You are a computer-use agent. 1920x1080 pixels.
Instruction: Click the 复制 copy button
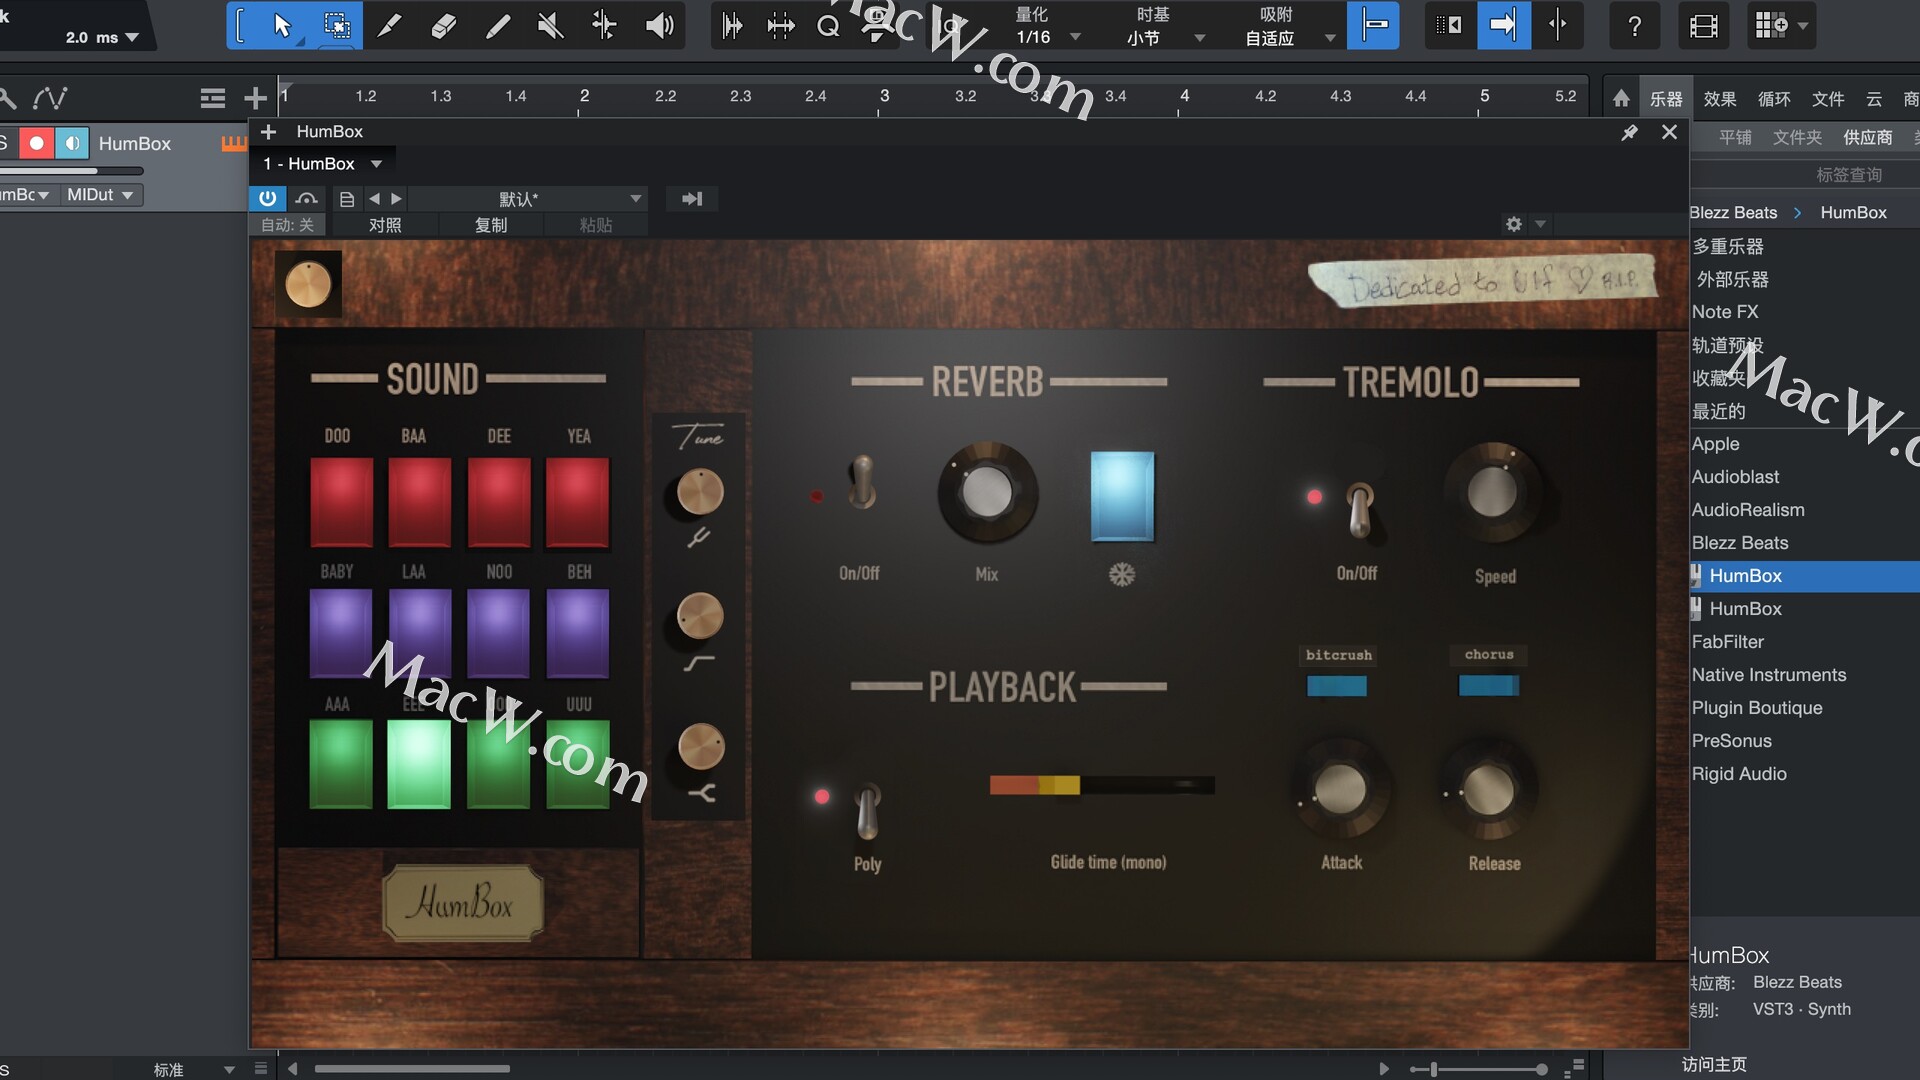pyautogui.click(x=491, y=225)
